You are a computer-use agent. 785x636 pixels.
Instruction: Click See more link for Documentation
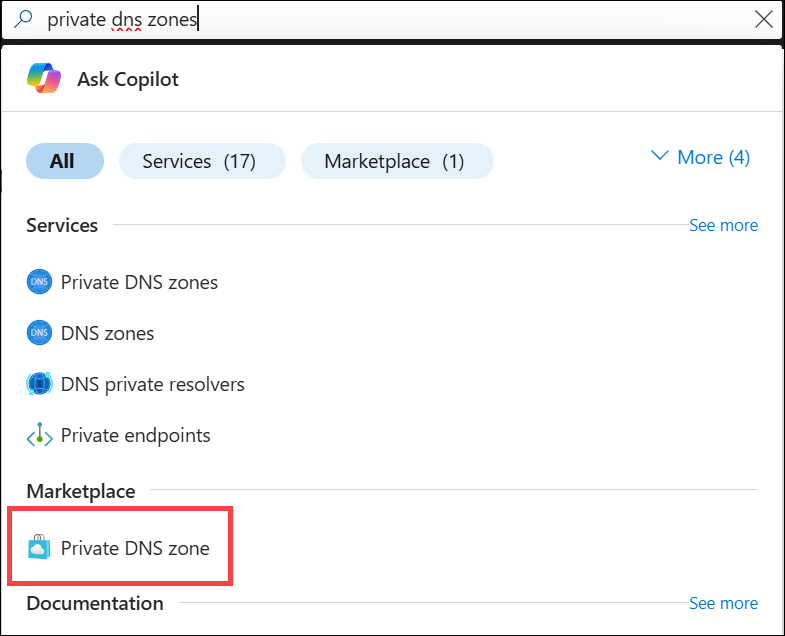[x=723, y=603]
